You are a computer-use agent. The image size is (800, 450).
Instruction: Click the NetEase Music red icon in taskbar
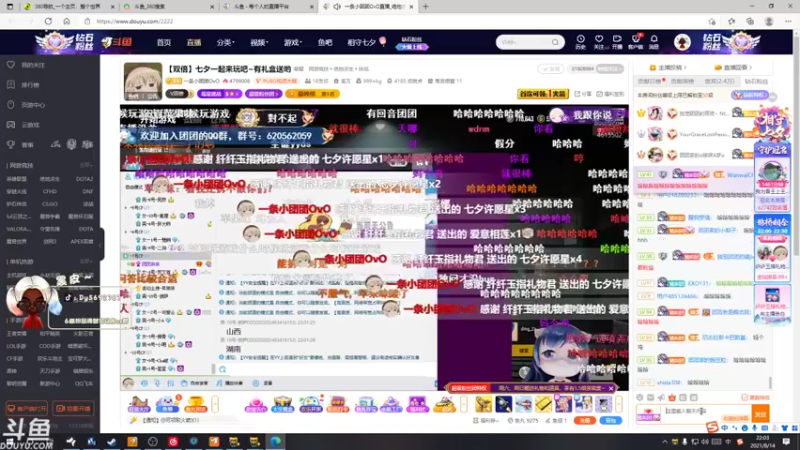[173, 441]
